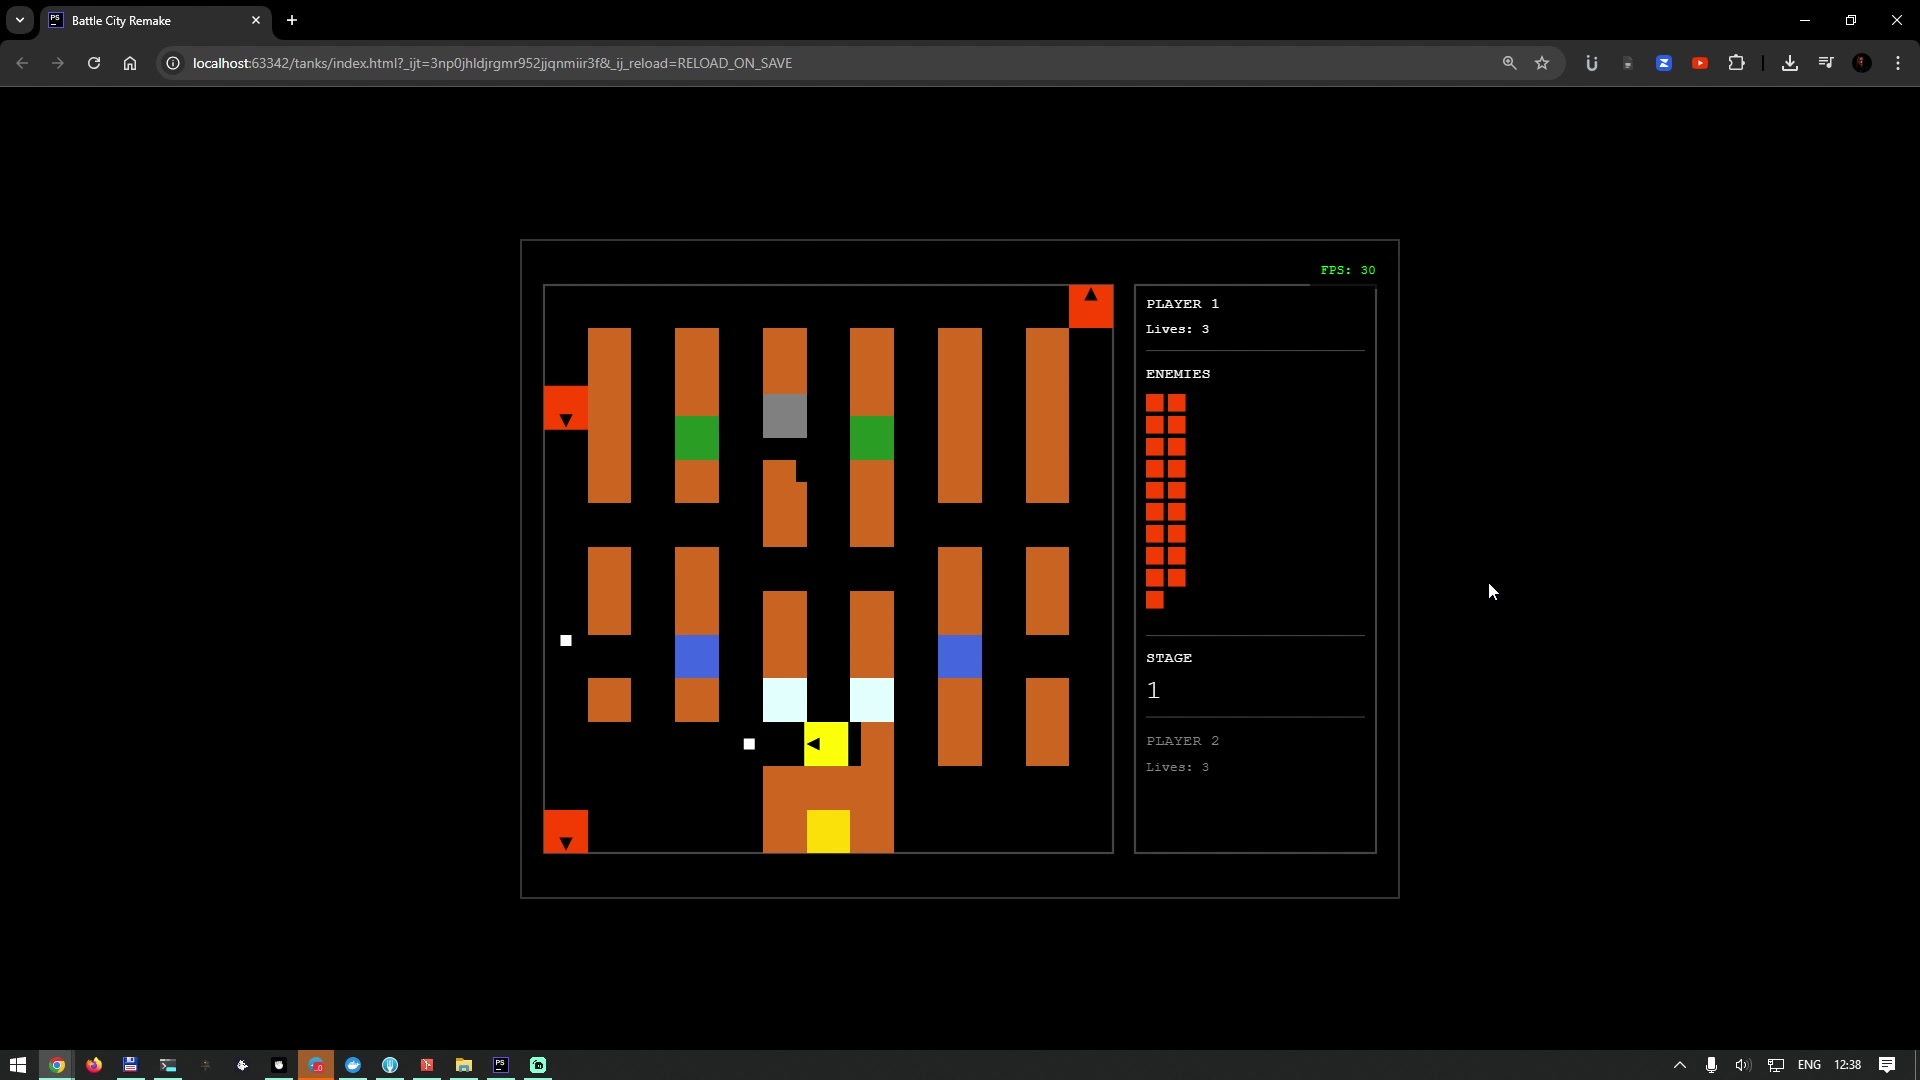Open a new browser tab

(x=292, y=20)
